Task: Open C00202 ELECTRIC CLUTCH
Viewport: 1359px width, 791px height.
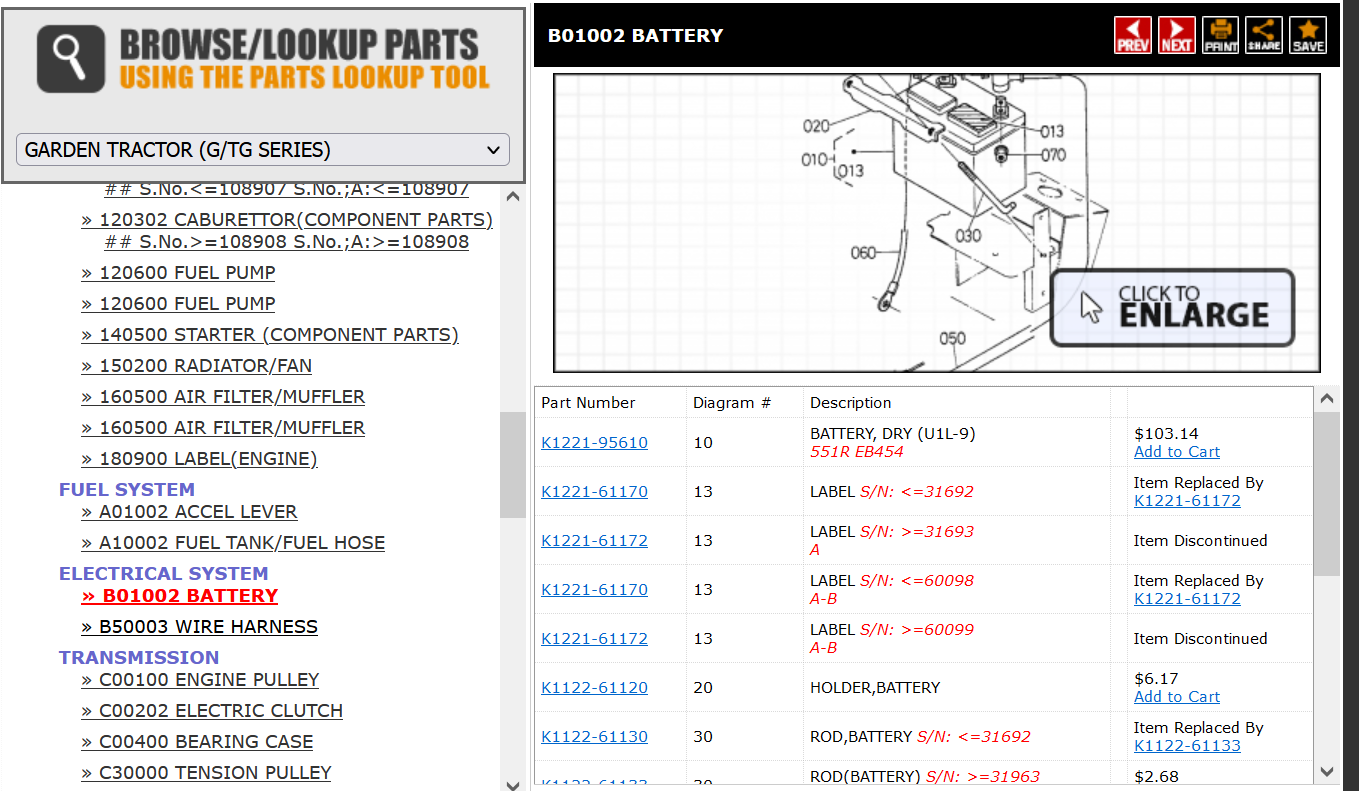Action: click(x=212, y=711)
